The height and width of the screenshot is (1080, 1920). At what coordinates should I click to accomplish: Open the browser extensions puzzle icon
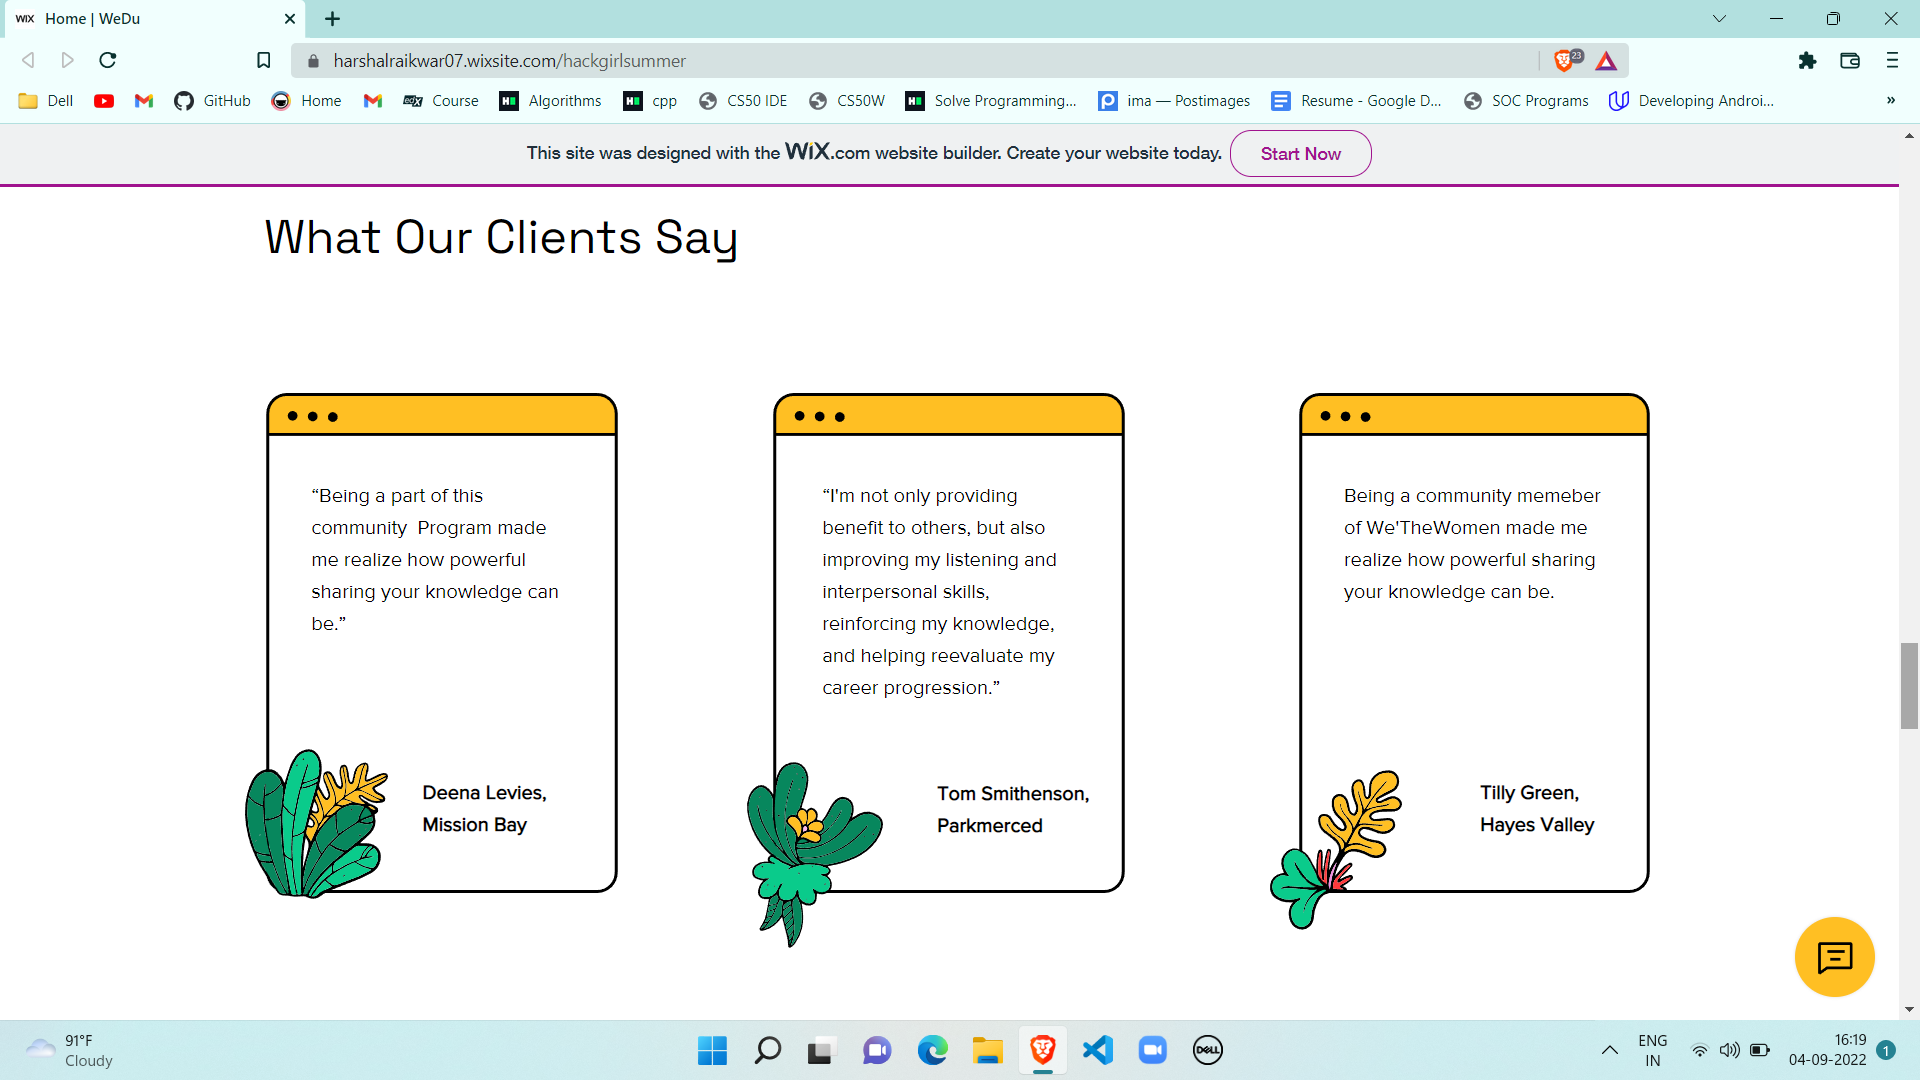coord(1807,61)
